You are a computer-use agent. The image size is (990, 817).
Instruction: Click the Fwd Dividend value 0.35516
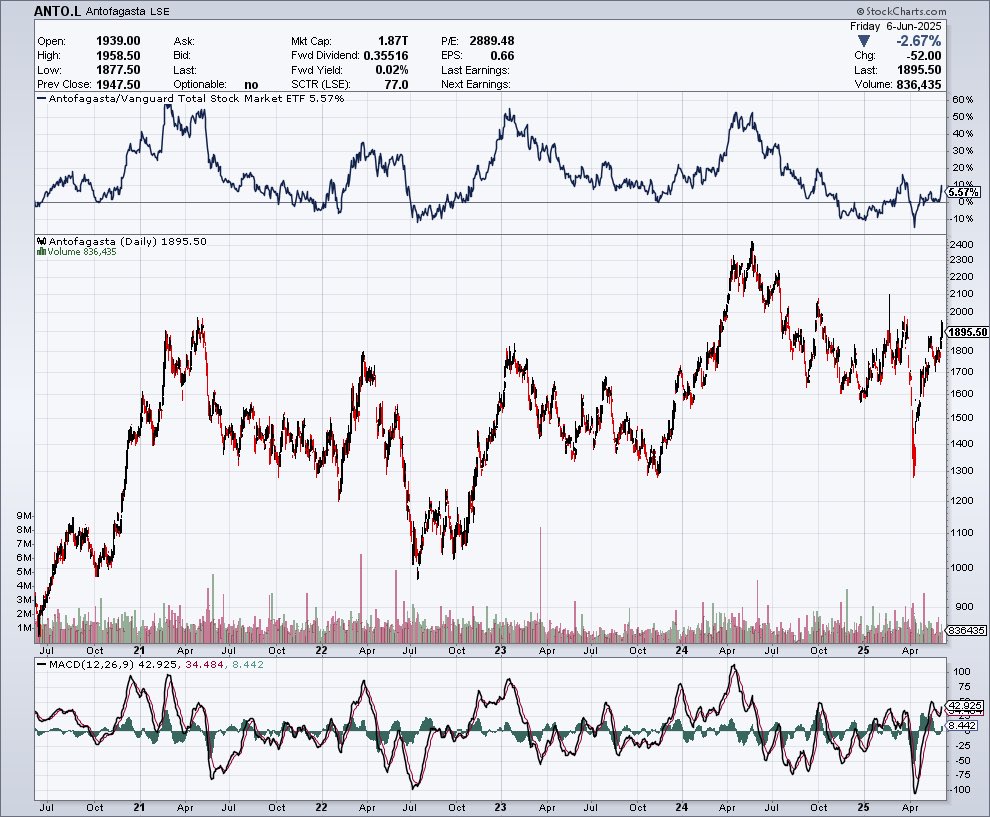pyautogui.click(x=386, y=56)
